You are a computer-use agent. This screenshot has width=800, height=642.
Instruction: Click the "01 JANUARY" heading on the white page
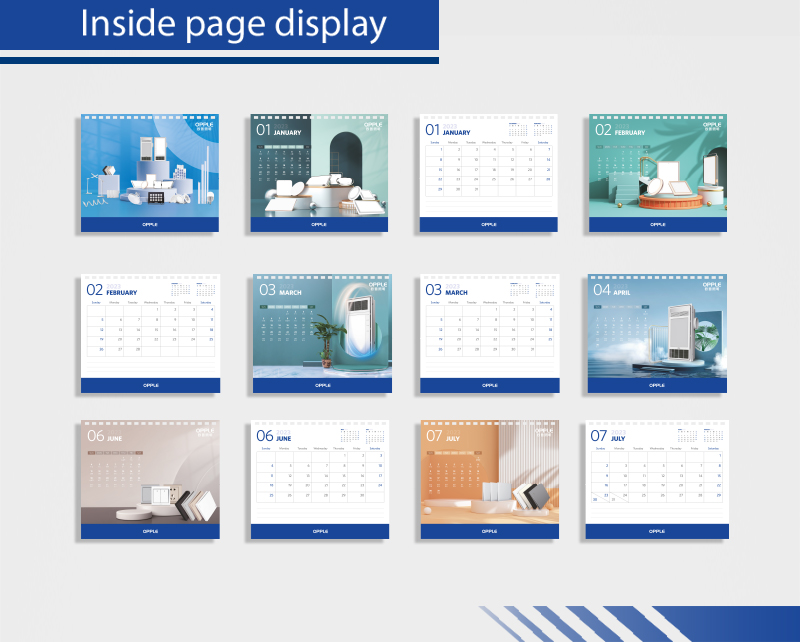click(x=448, y=130)
